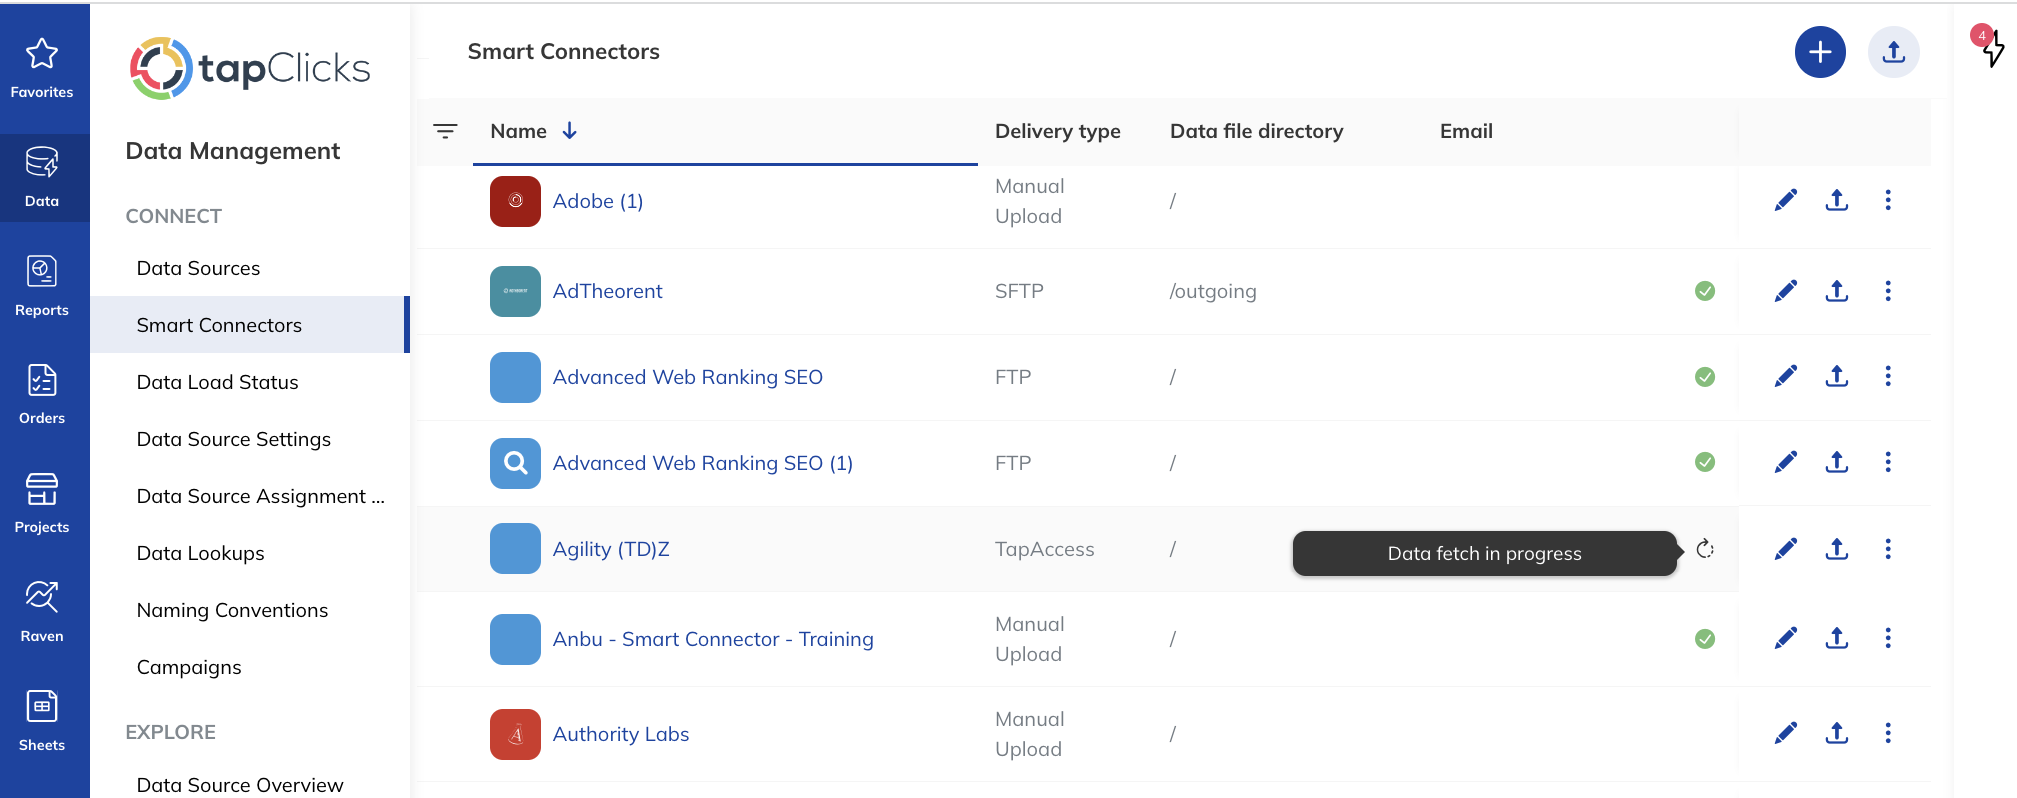Click the upload button in the header
This screenshot has height=798, width=2017.
pyautogui.click(x=1894, y=52)
